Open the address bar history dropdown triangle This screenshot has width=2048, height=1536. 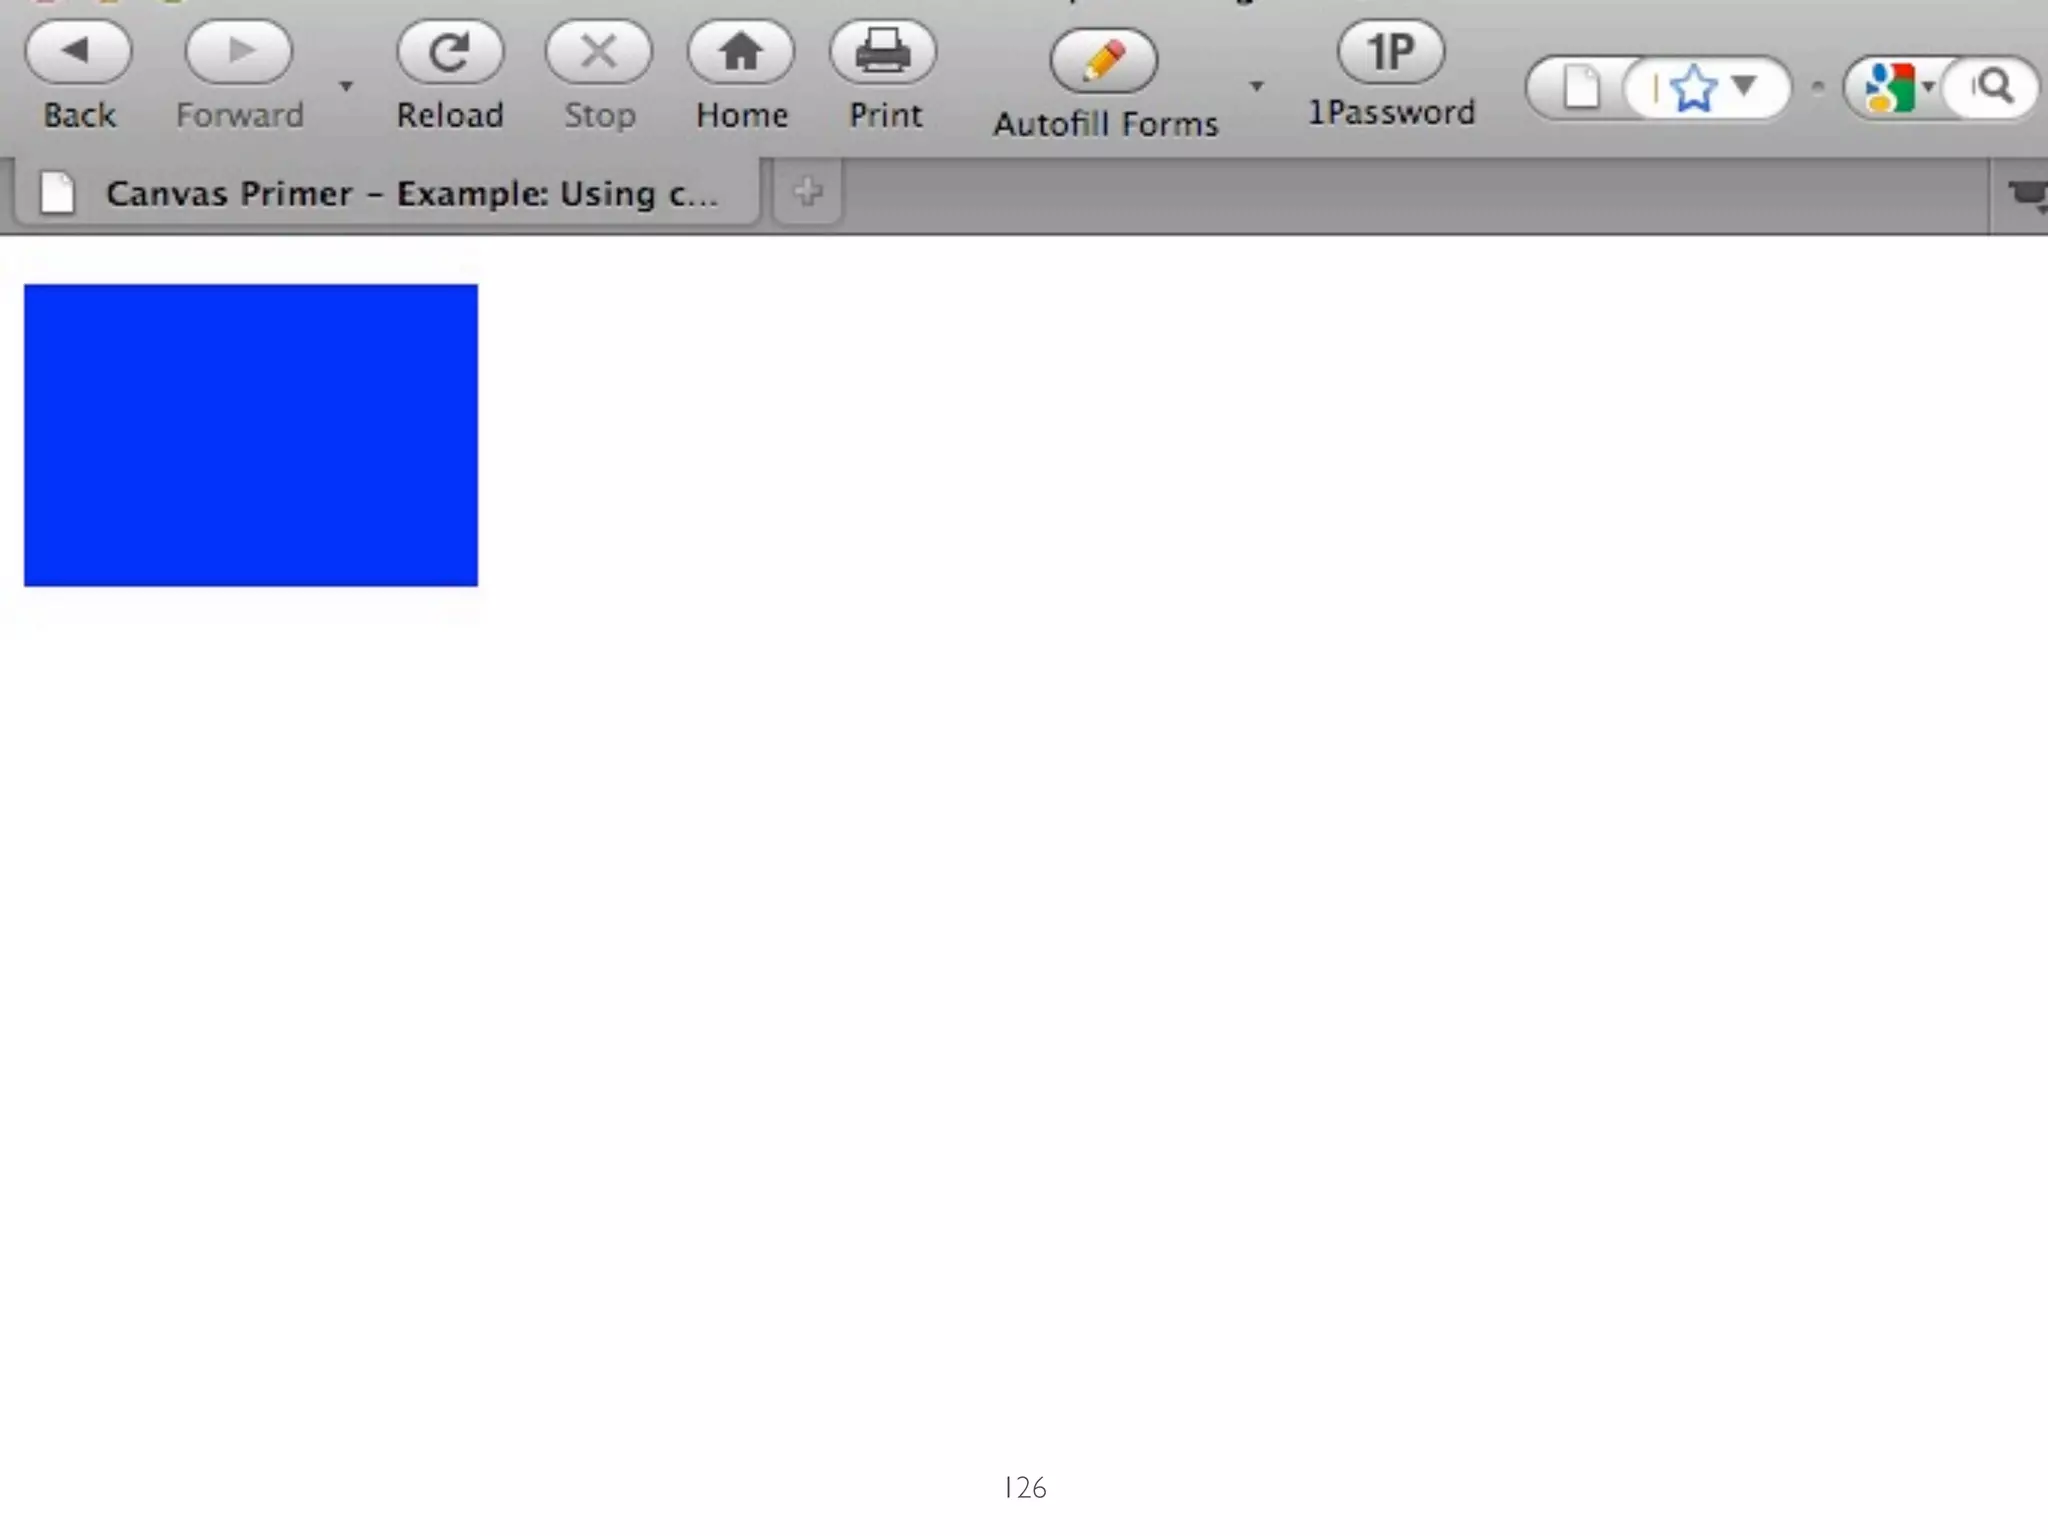tap(1744, 87)
